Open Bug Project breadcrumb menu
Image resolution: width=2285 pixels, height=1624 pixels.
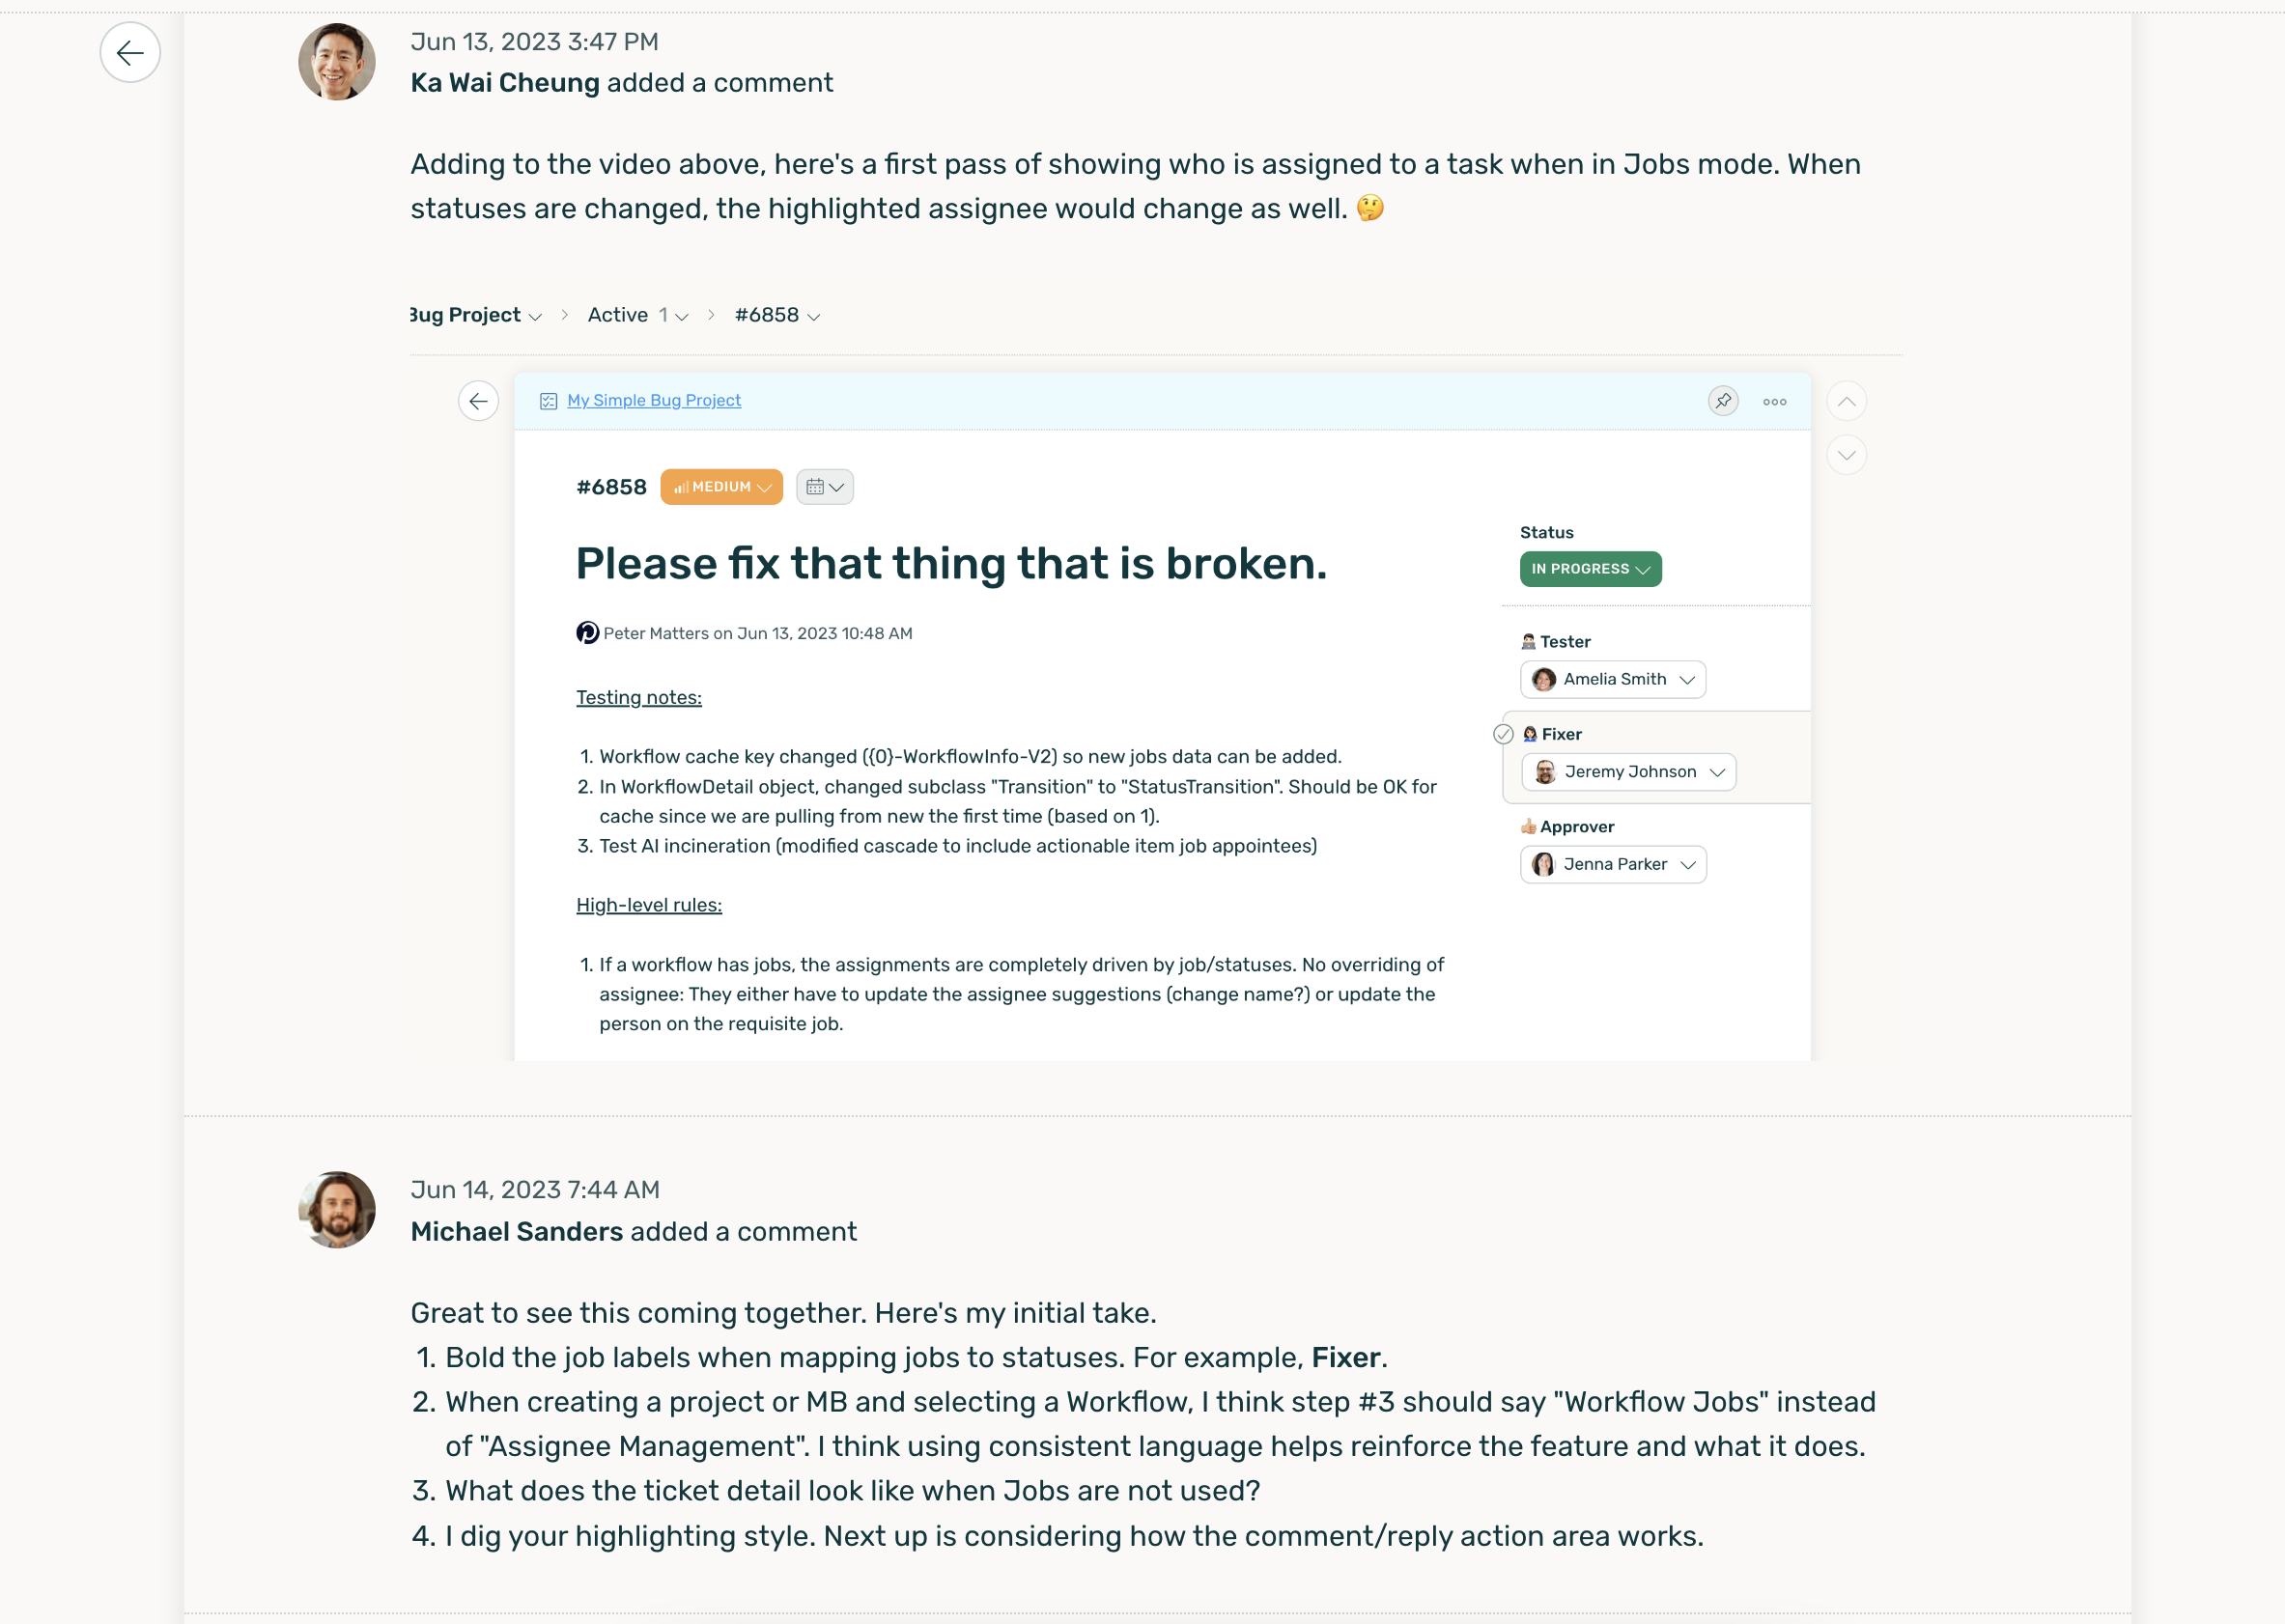point(476,316)
